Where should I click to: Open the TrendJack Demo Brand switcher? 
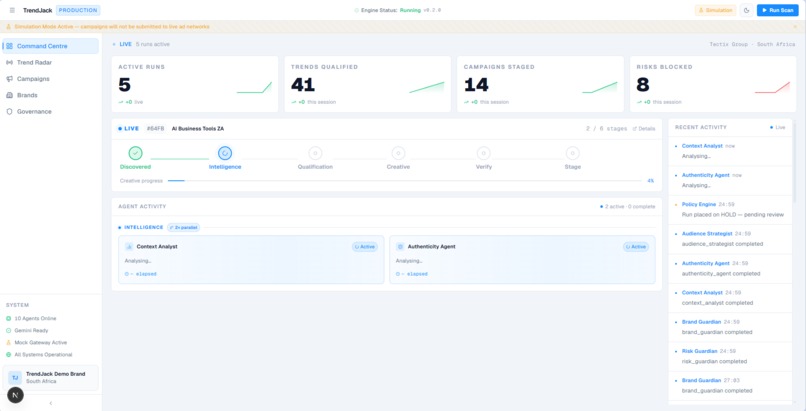tap(50, 378)
